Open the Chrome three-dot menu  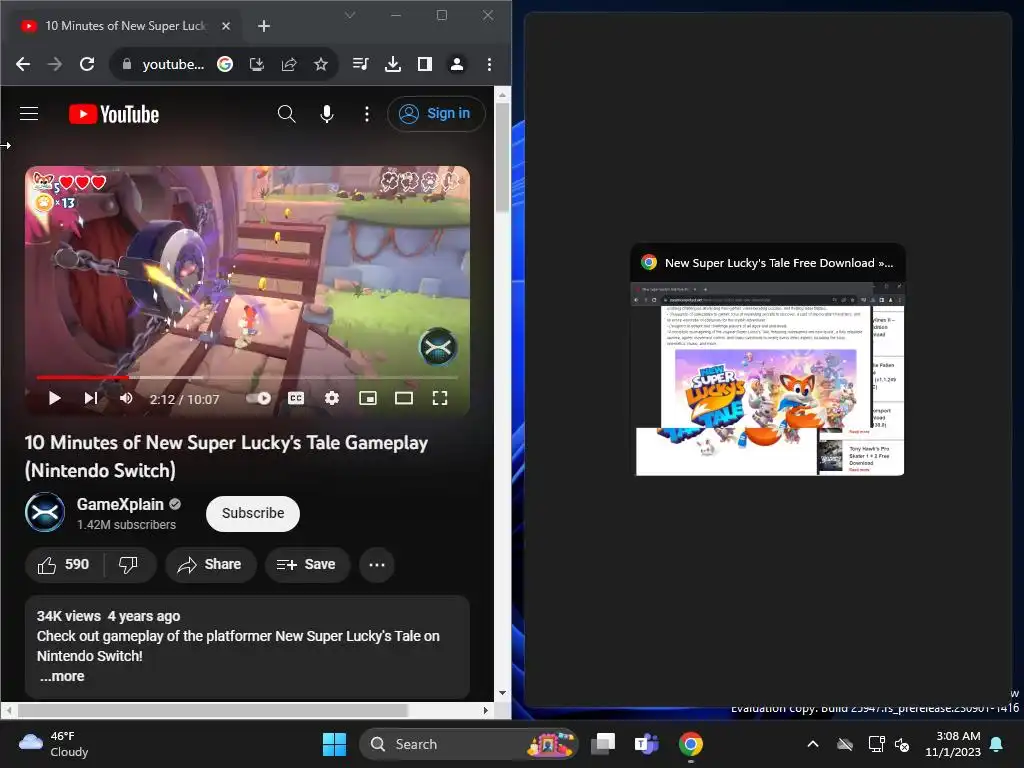(489, 64)
